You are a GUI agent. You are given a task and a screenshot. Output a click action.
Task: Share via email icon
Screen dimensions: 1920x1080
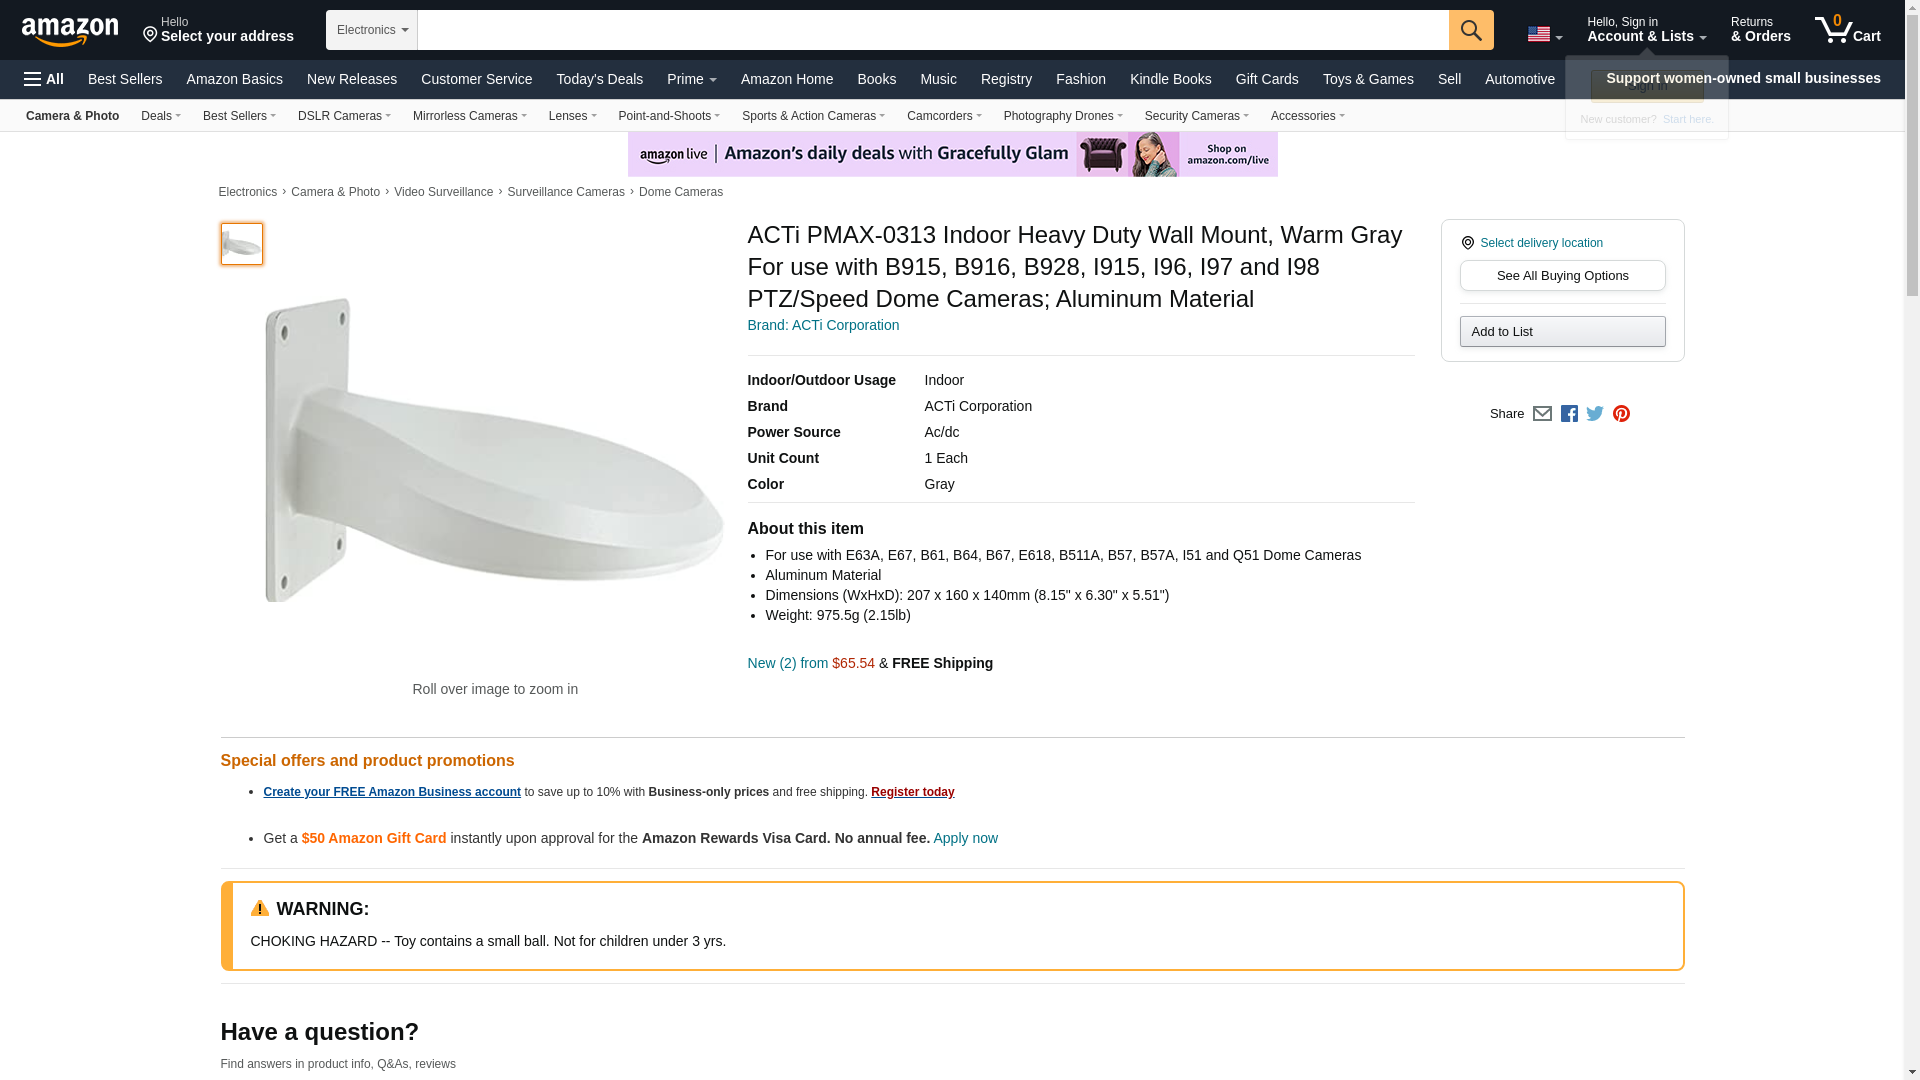click(x=1542, y=414)
